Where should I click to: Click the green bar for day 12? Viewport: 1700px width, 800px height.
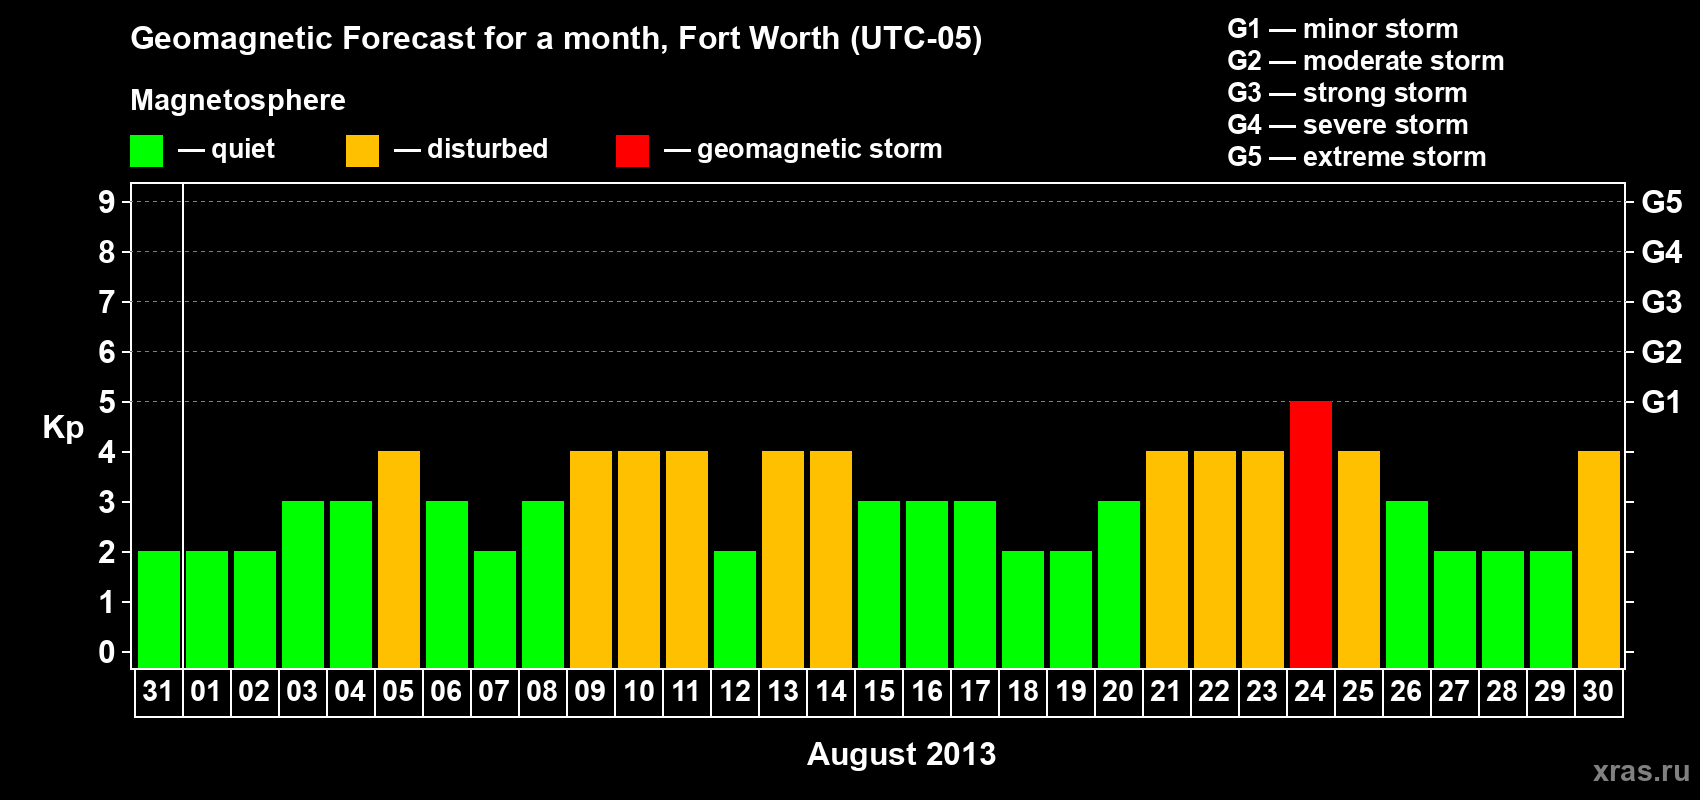(x=735, y=609)
